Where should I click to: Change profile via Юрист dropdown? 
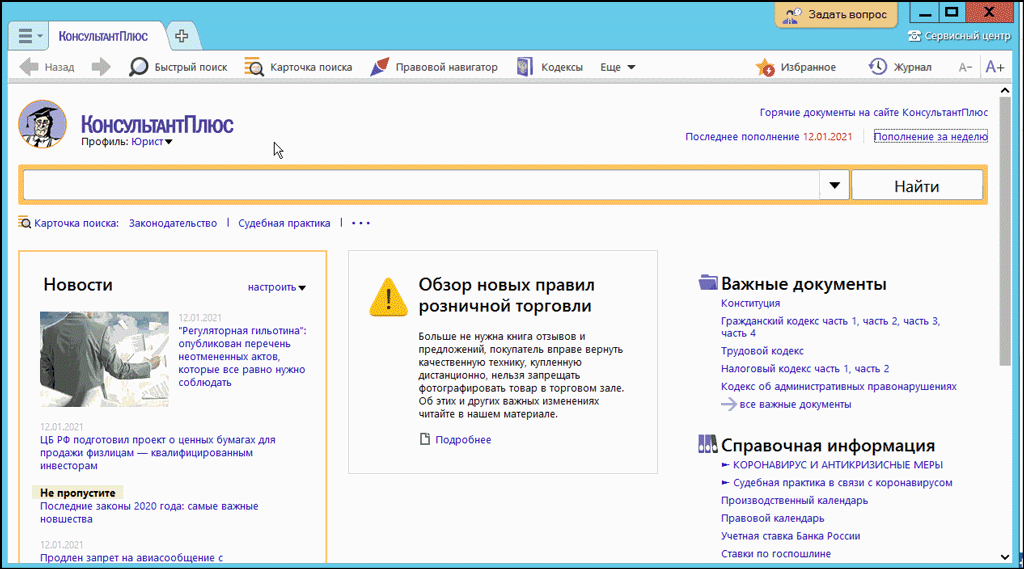click(152, 142)
